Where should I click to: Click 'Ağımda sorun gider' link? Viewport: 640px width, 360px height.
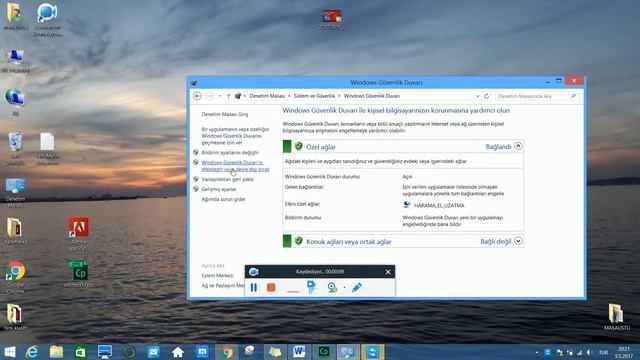click(x=223, y=200)
